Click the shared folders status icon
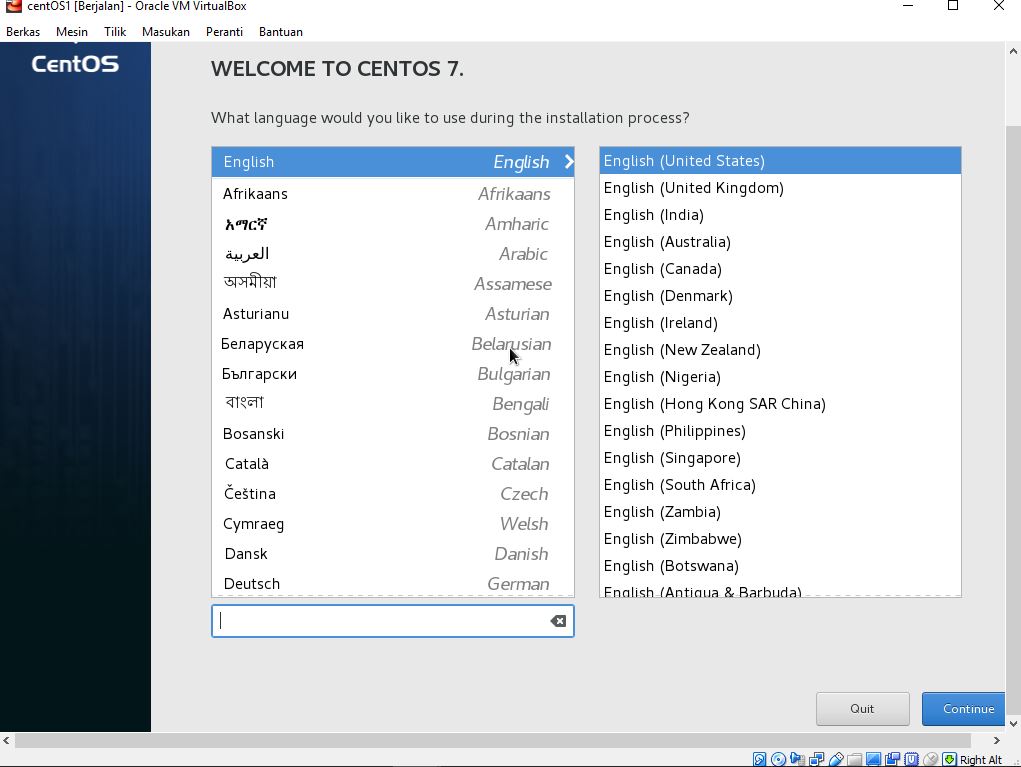This screenshot has width=1021, height=767. coord(855,759)
